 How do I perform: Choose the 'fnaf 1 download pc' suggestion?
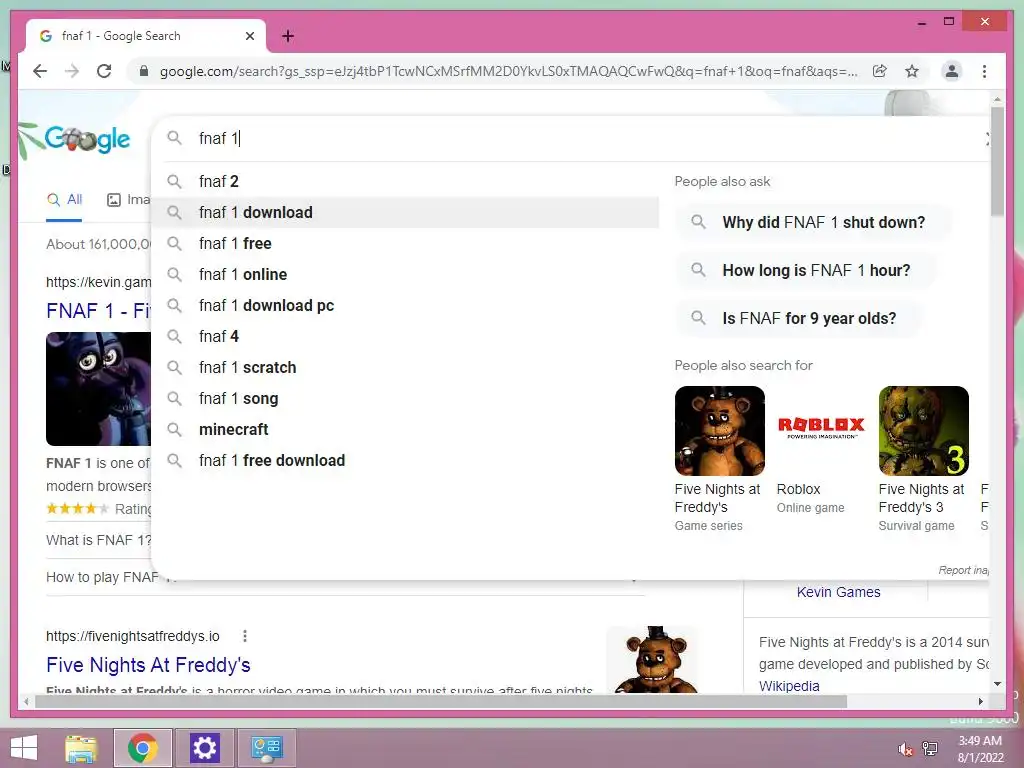pos(405,306)
